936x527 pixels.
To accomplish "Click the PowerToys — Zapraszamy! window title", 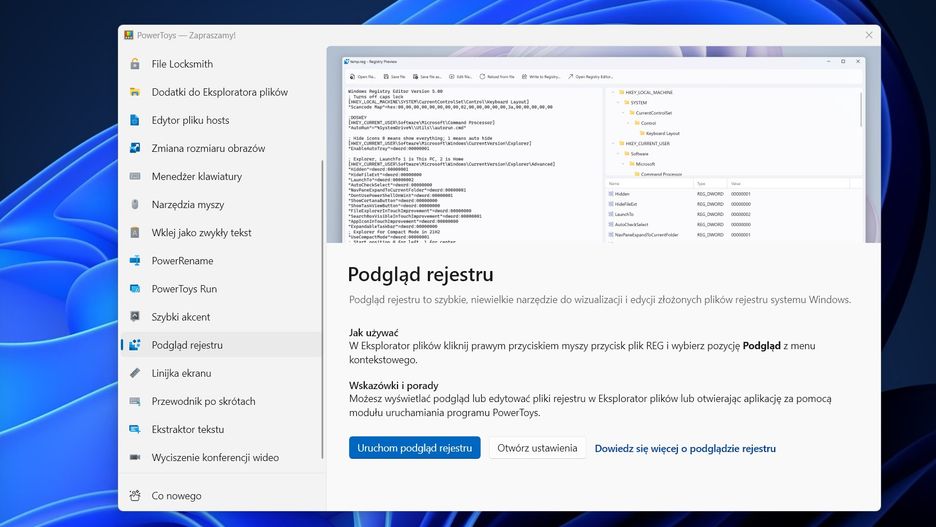I will coord(186,35).
